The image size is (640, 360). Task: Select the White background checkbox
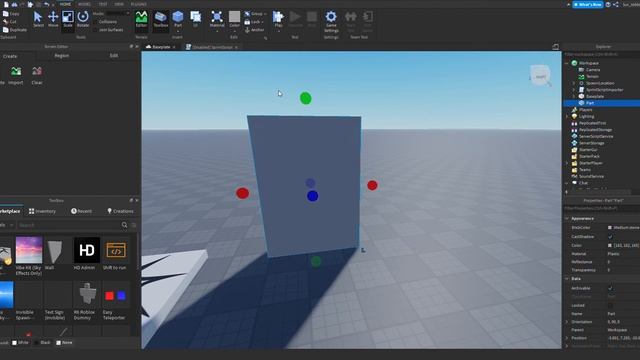coord(15,342)
